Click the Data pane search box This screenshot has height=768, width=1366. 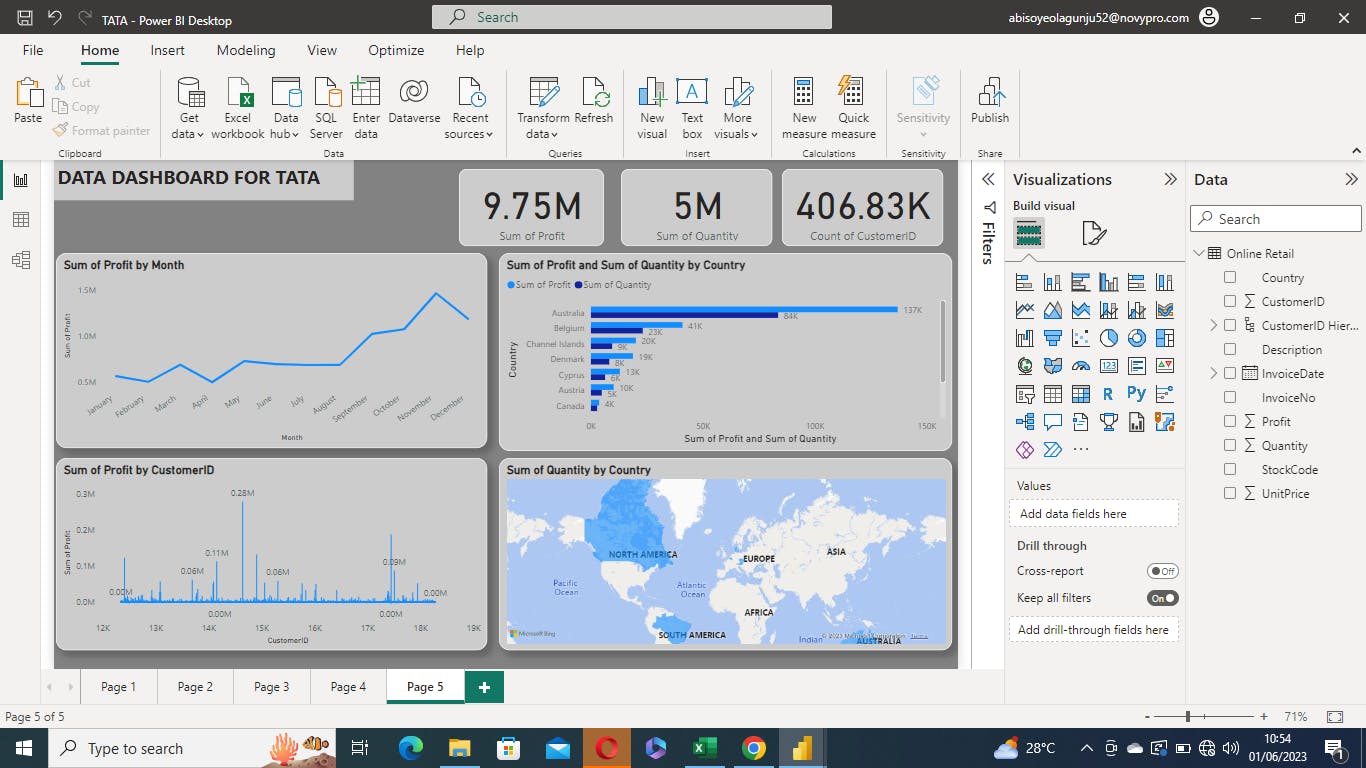(1276, 219)
